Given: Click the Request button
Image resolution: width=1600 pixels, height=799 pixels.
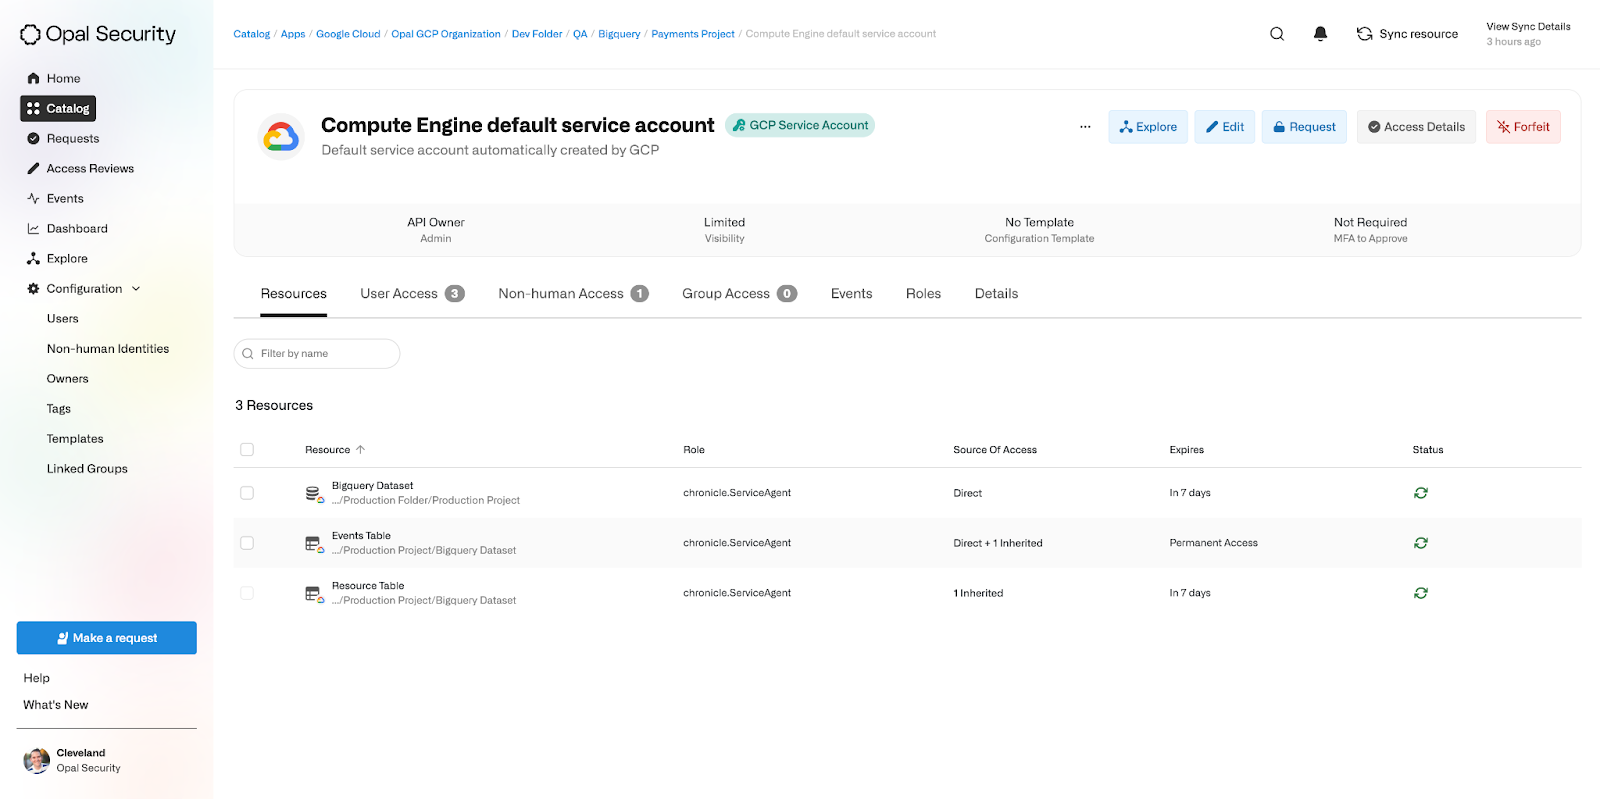Looking at the screenshot, I should [1304, 127].
